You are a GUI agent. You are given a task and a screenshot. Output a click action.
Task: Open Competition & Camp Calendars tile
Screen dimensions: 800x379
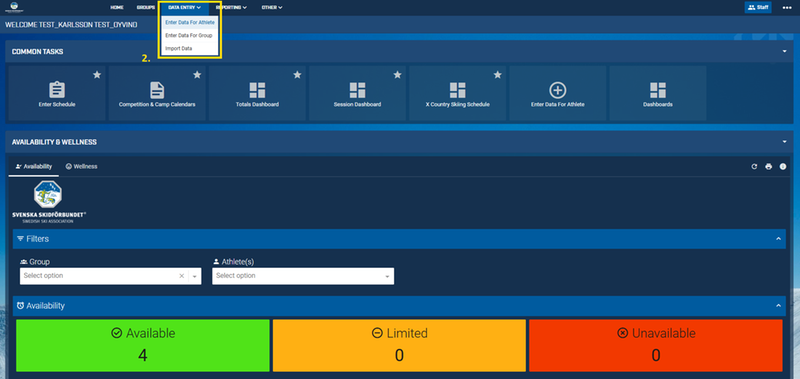pos(157,93)
